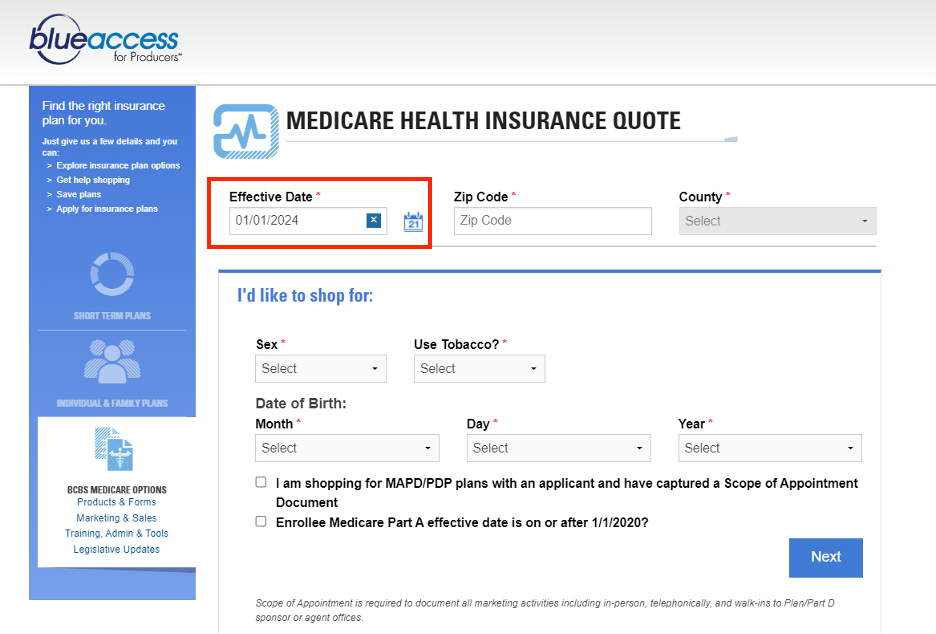
Task: Open the Sex dropdown
Action: [x=320, y=368]
